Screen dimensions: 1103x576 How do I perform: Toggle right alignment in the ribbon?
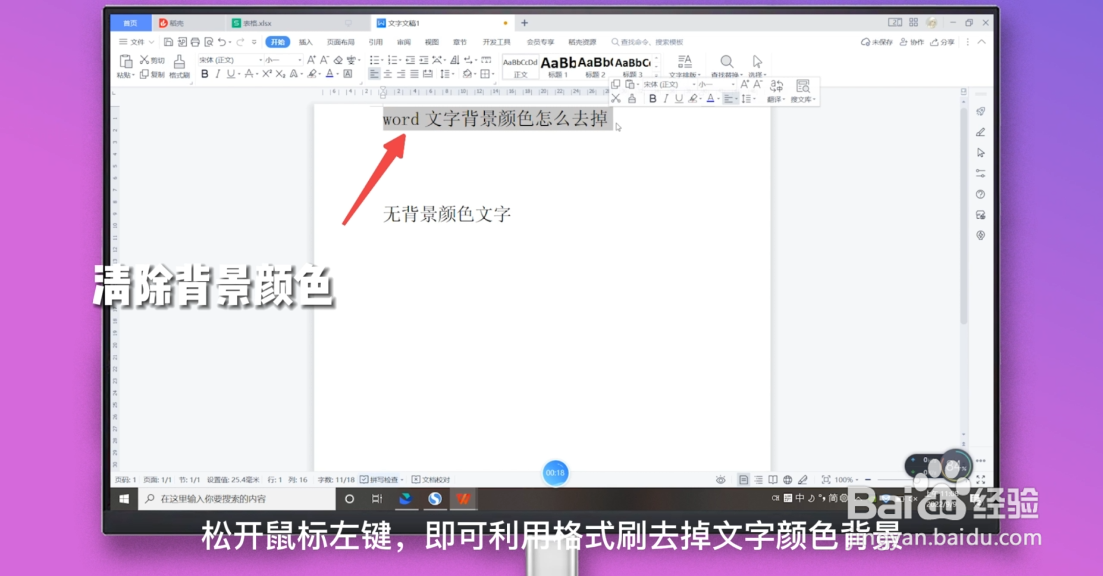pos(401,74)
